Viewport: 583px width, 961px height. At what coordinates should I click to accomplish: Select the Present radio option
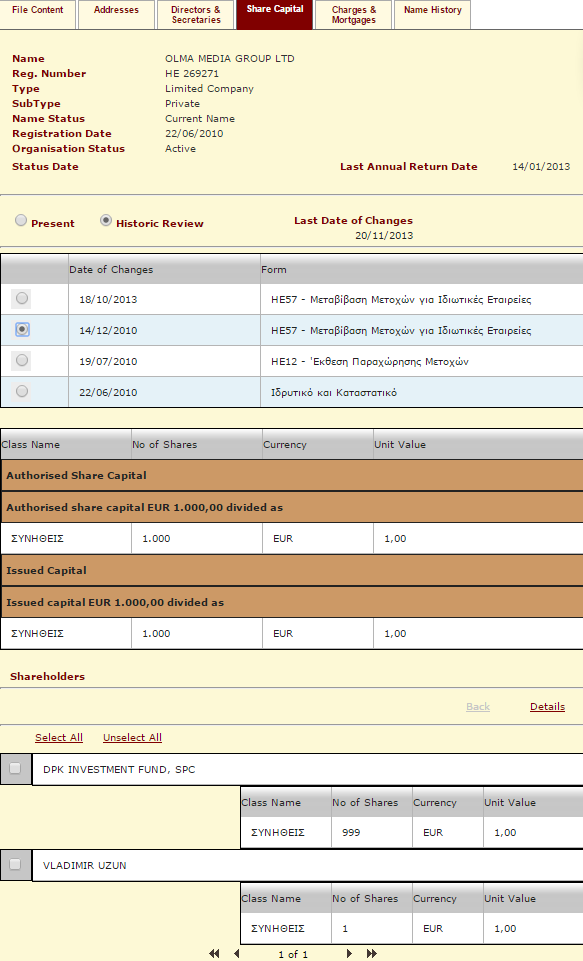(x=21, y=220)
